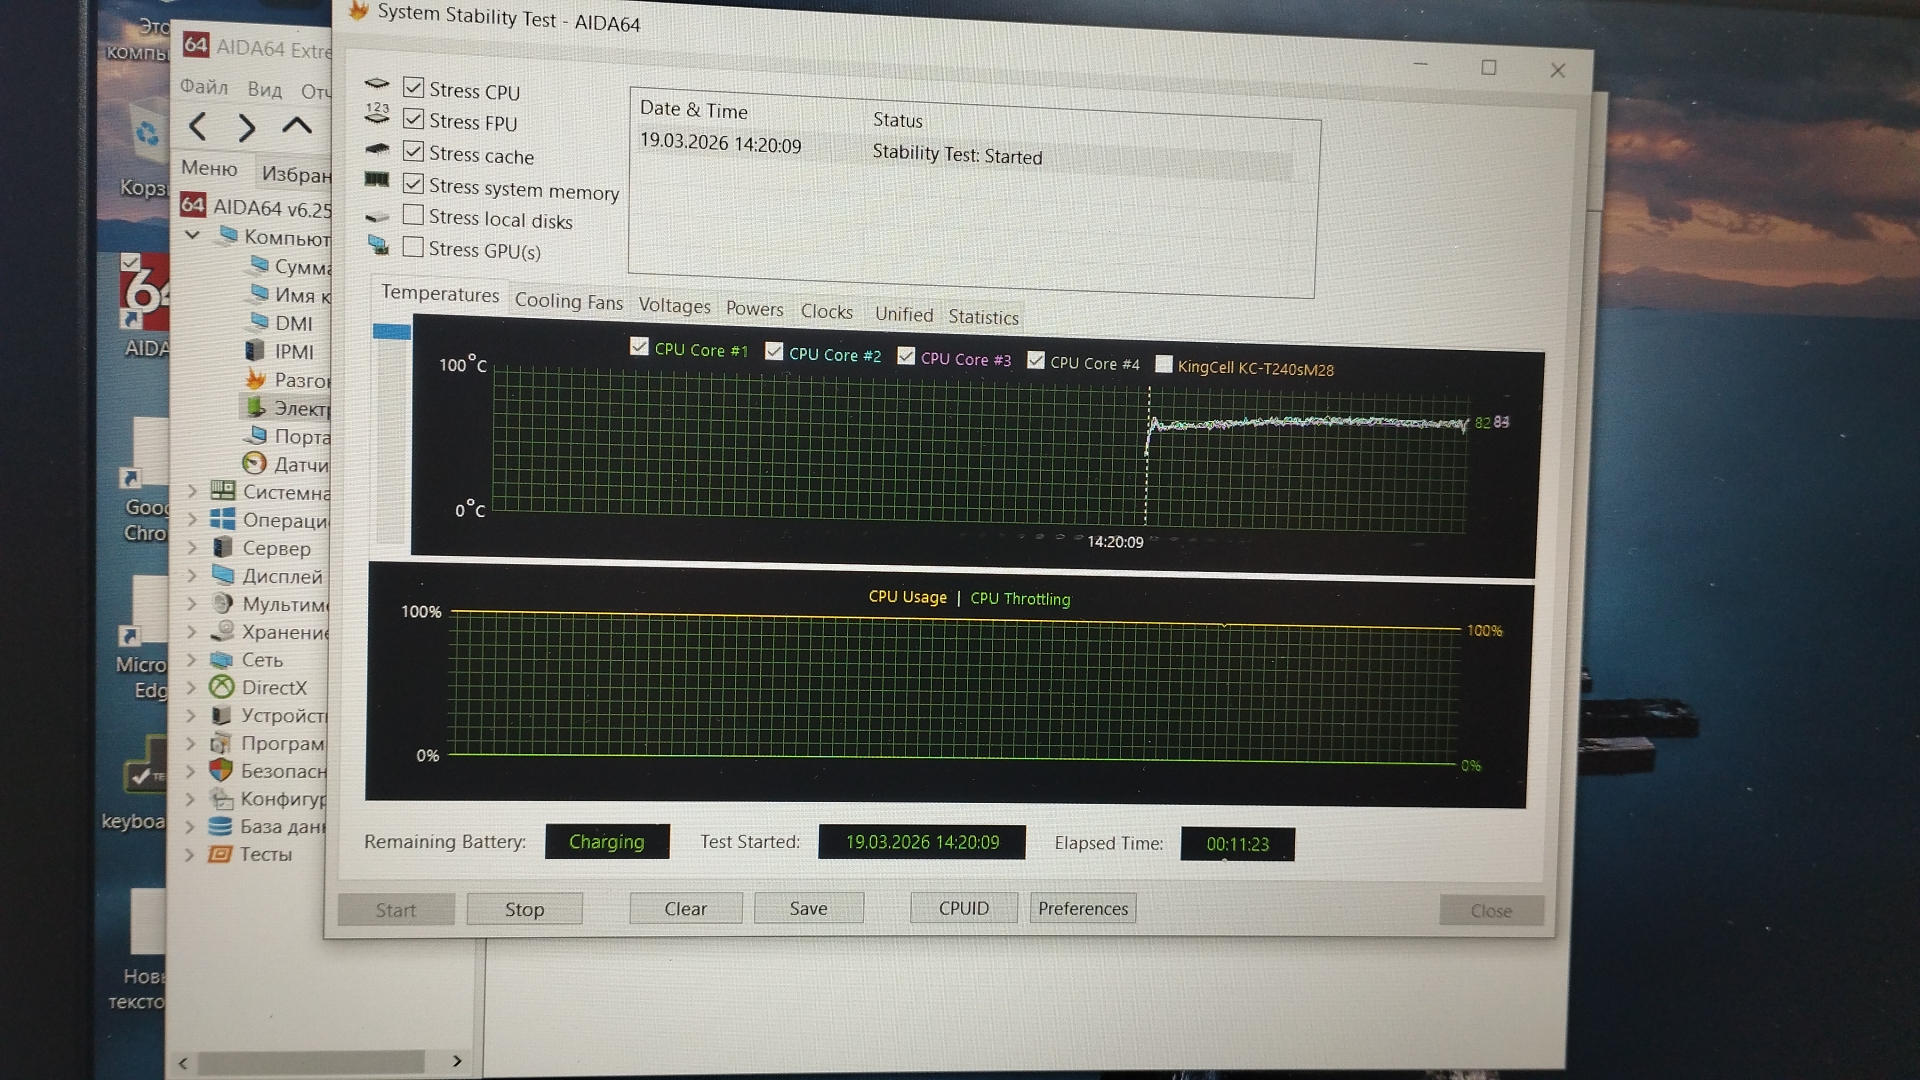Image resolution: width=1920 pixels, height=1080 pixels.
Task: Select the DirectX tree icon
Action: coord(221,687)
